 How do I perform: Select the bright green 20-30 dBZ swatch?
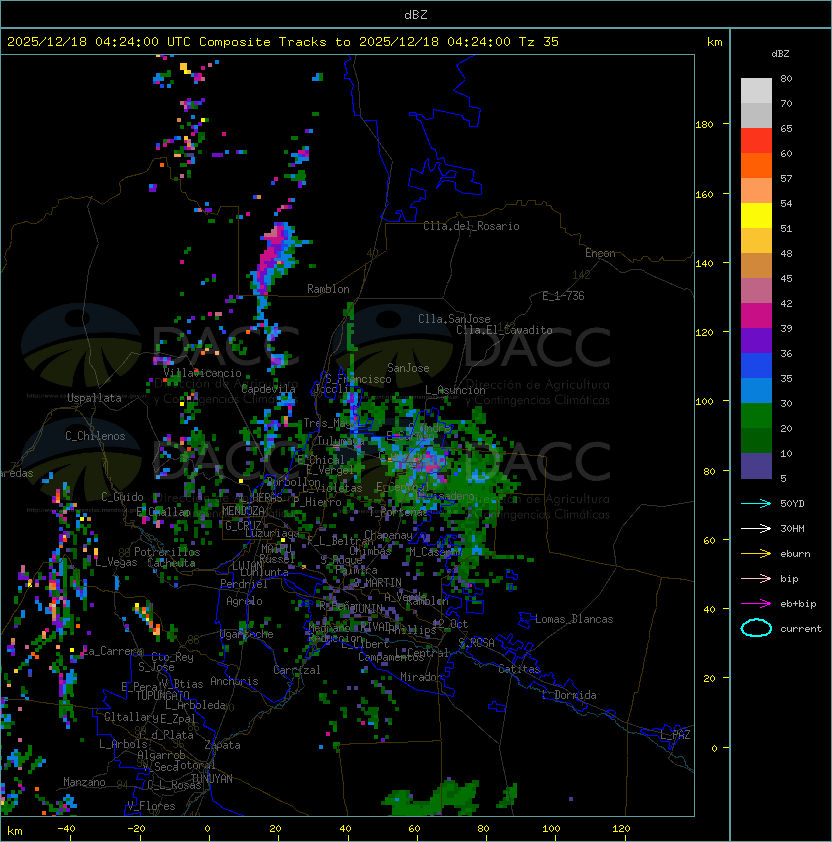[756, 416]
